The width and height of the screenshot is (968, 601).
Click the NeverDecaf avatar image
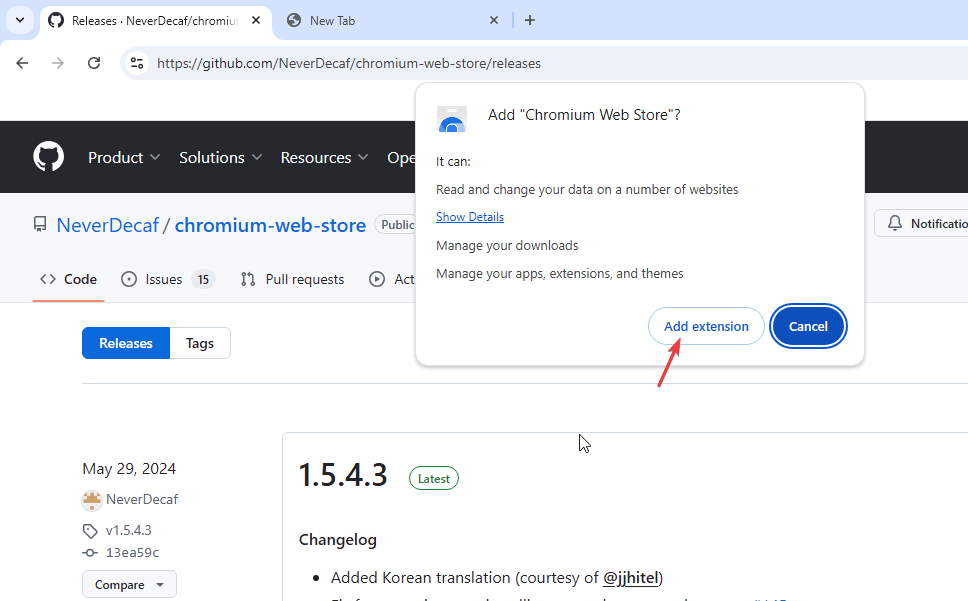point(92,500)
